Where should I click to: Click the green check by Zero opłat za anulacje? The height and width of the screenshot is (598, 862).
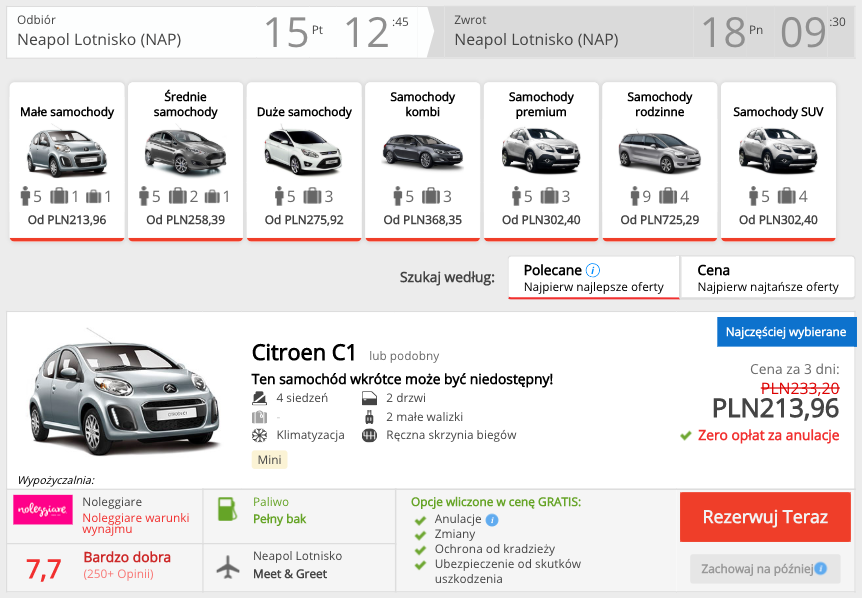tap(687, 435)
